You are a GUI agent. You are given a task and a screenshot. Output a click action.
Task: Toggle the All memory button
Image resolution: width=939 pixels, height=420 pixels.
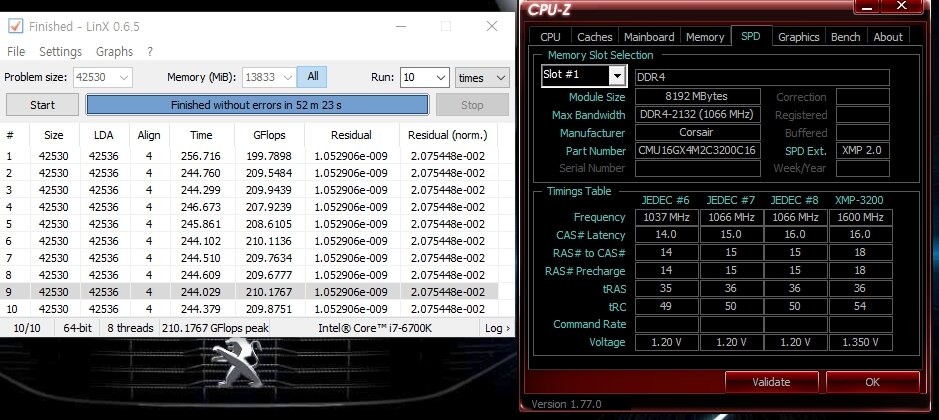tap(313, 77)
